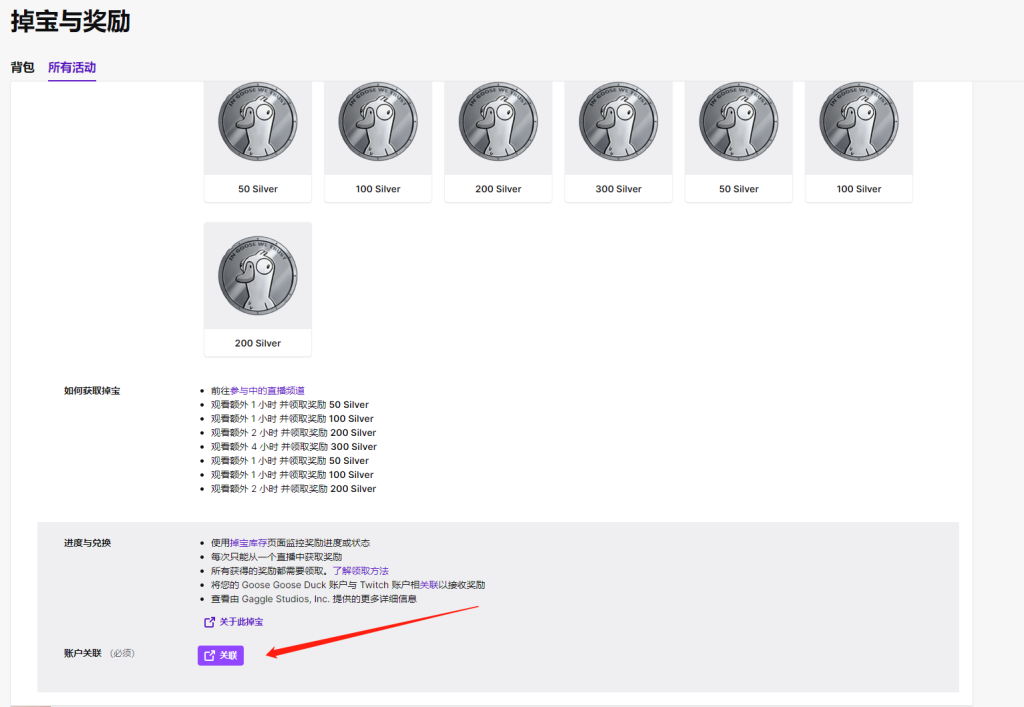
Task: Follow the 掉宝库存 page link
Action: coord(248,542)
